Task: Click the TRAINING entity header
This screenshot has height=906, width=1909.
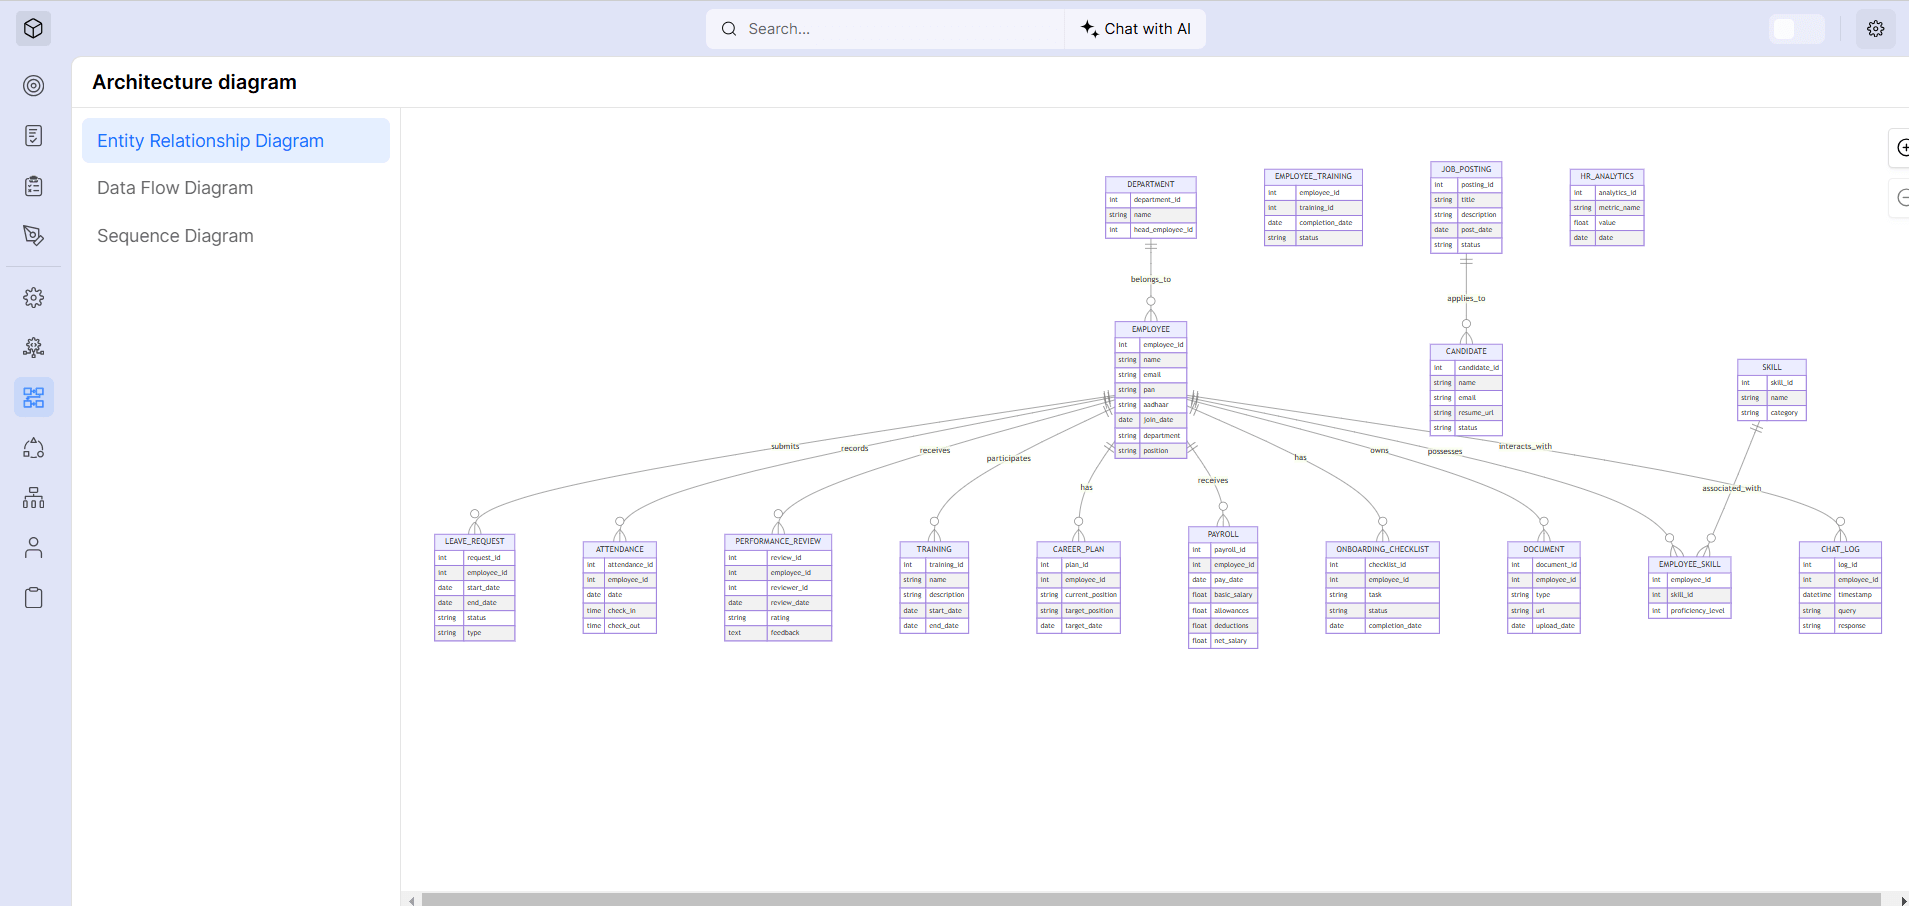Action: 934,549
